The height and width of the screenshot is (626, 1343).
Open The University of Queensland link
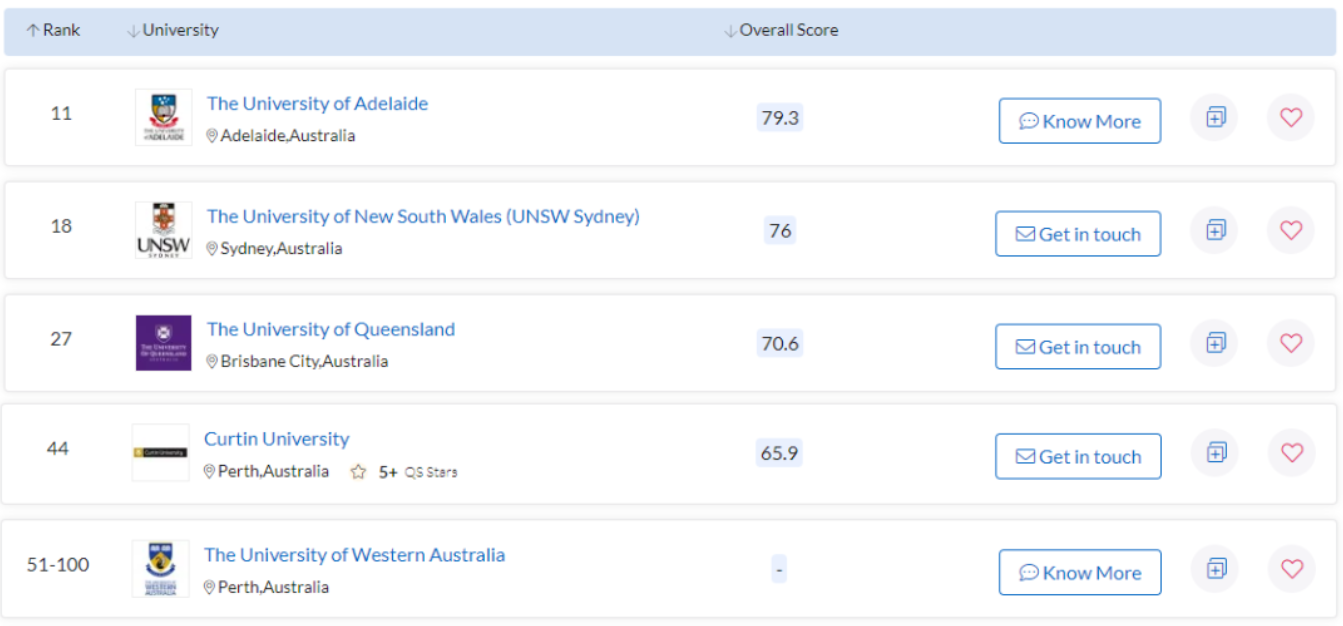point(330,329)
